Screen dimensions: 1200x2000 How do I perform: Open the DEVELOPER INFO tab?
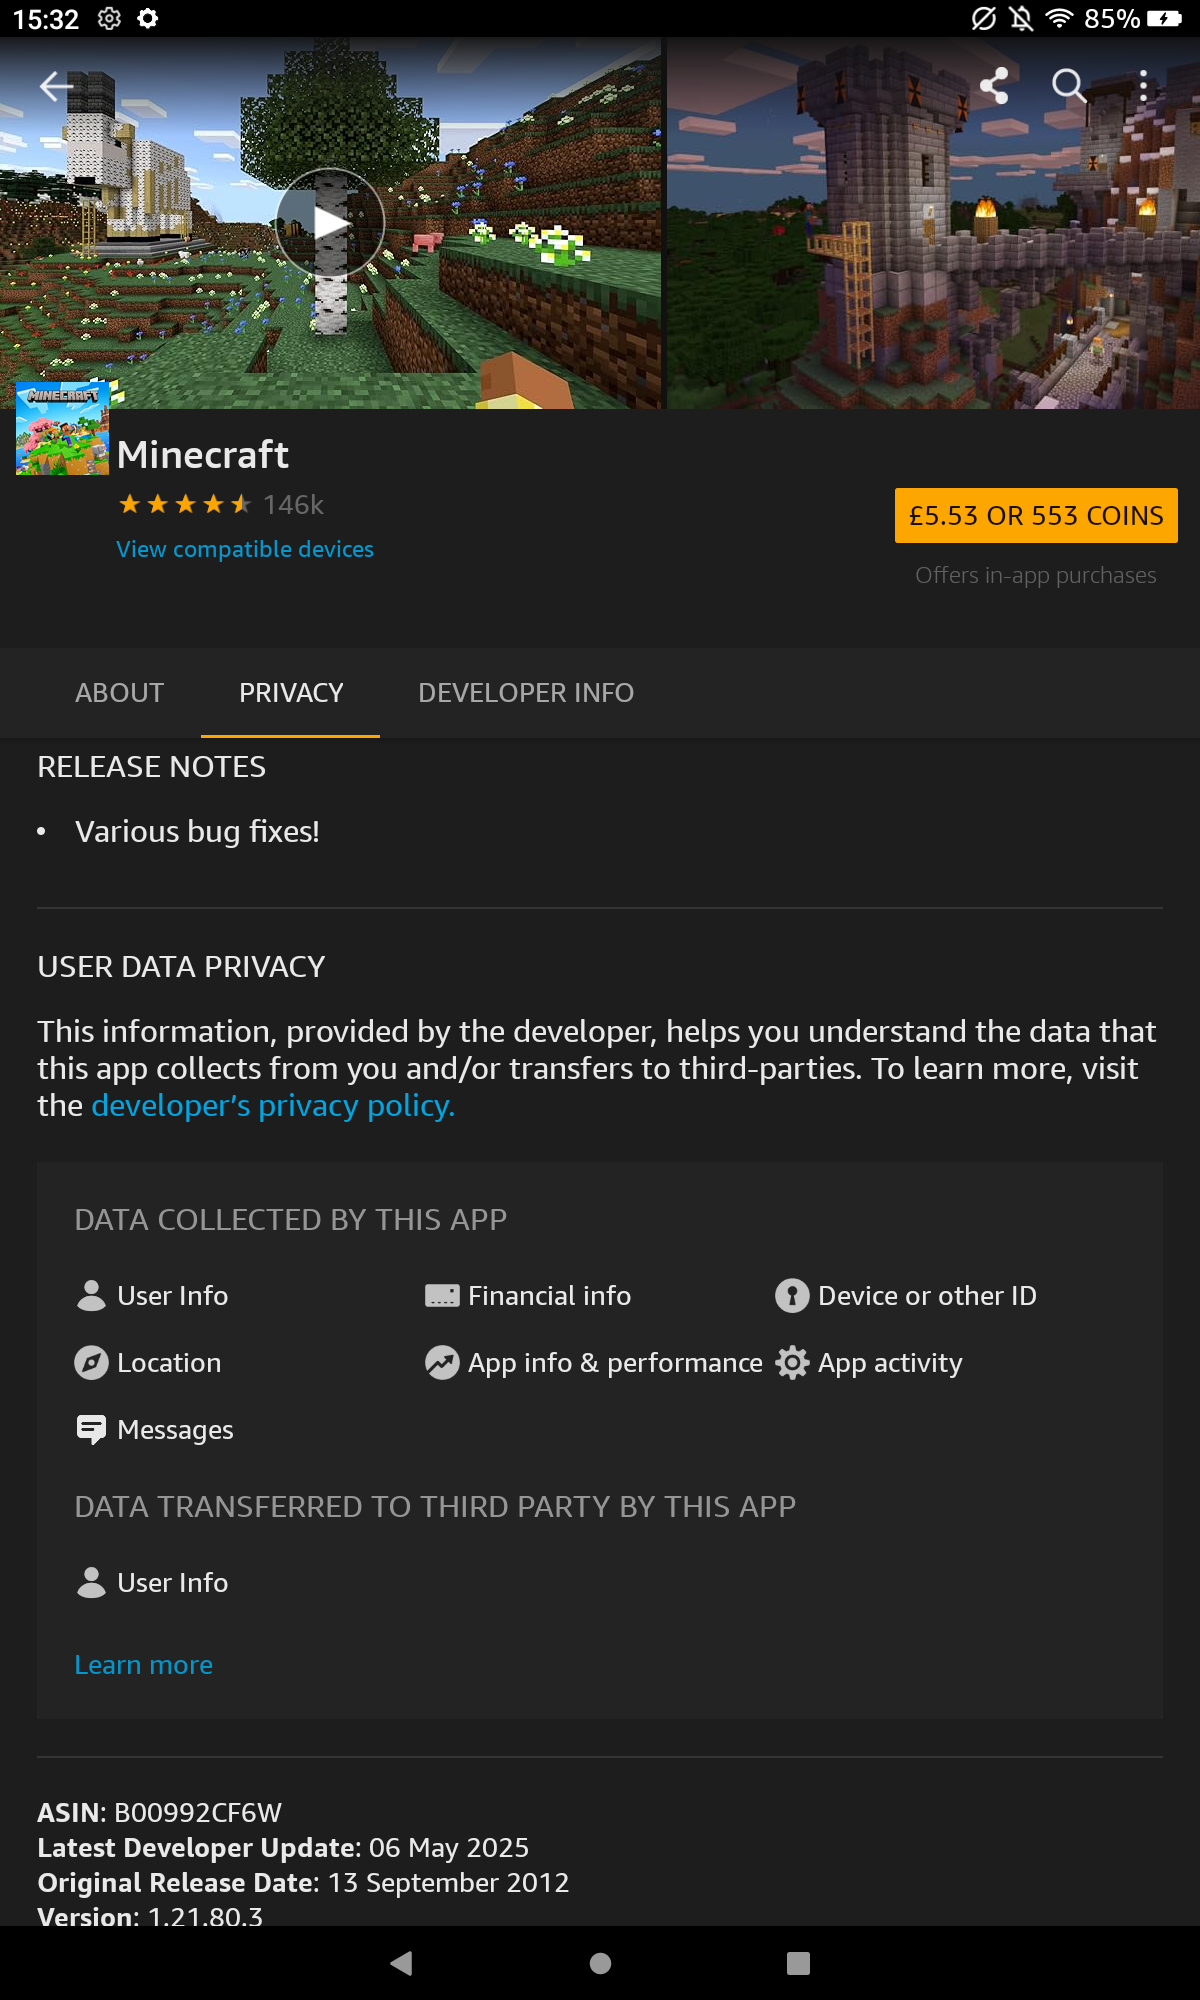click(526, 692)
